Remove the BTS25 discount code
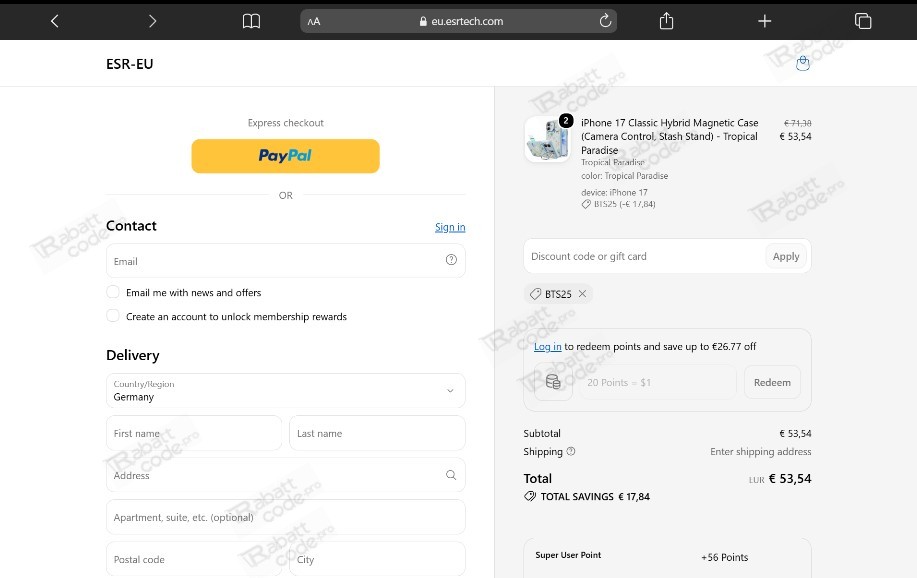This screenshot has height=578, width=917. 582,294
